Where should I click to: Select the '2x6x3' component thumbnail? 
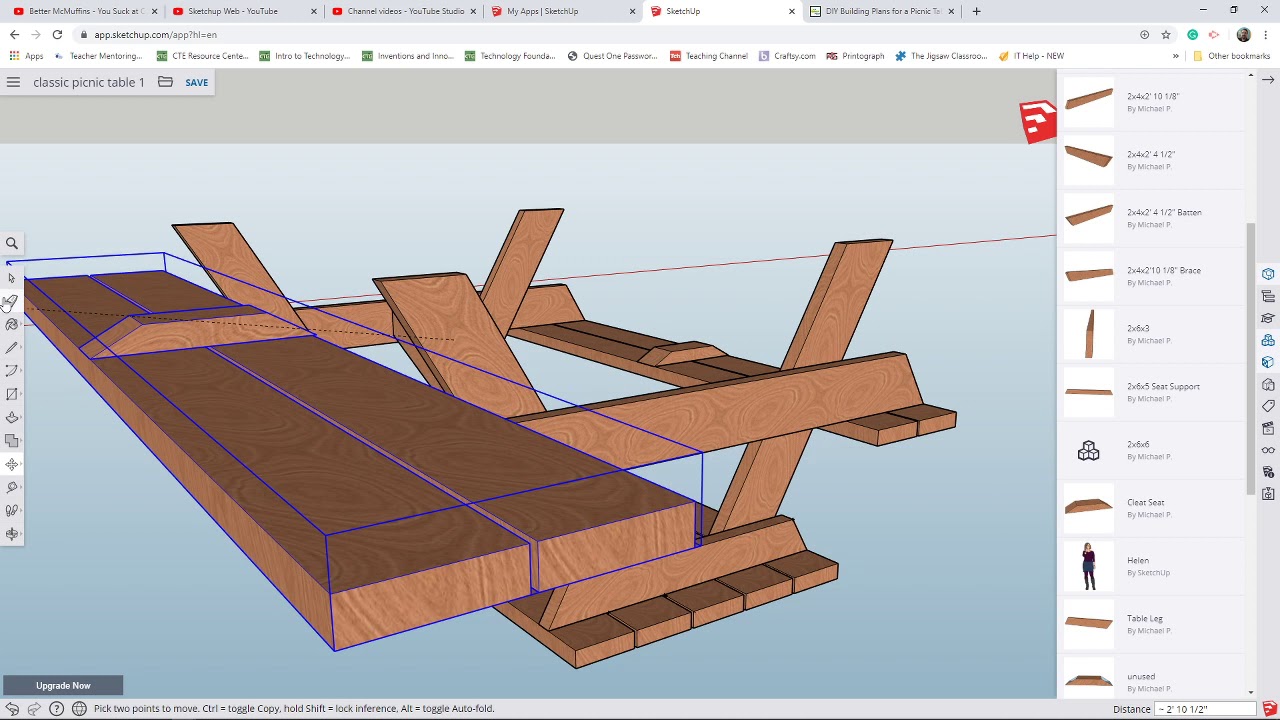tap(1088, 333)
